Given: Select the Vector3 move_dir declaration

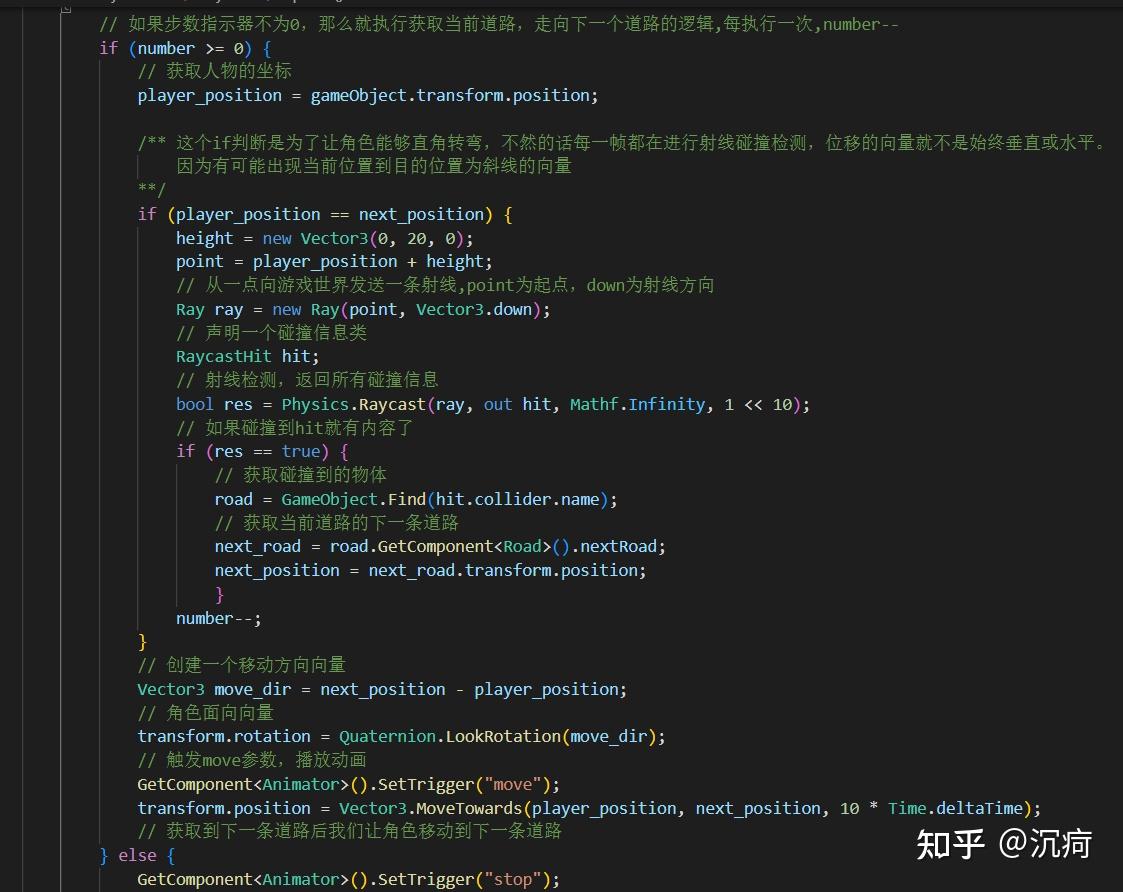Looking at the screenshot, I should click(x=212, y=689).
